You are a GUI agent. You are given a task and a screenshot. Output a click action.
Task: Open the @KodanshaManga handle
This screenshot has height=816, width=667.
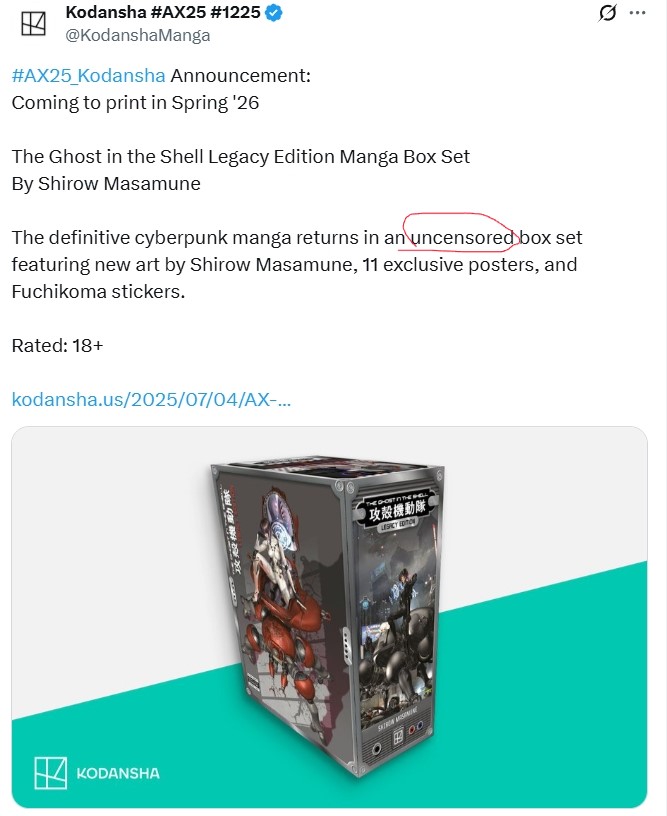[x=138, y=35]
